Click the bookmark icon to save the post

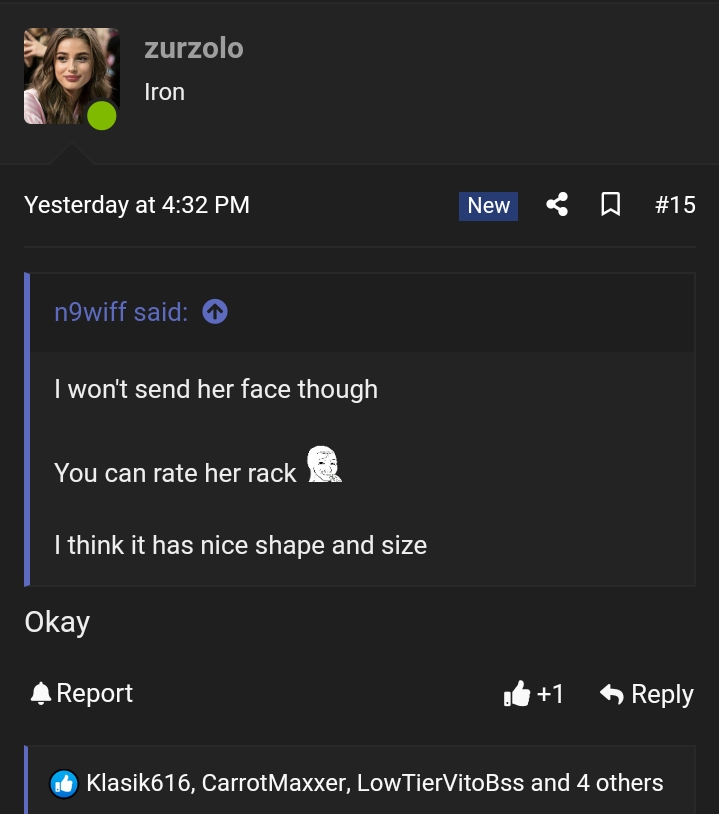point(611,204)
